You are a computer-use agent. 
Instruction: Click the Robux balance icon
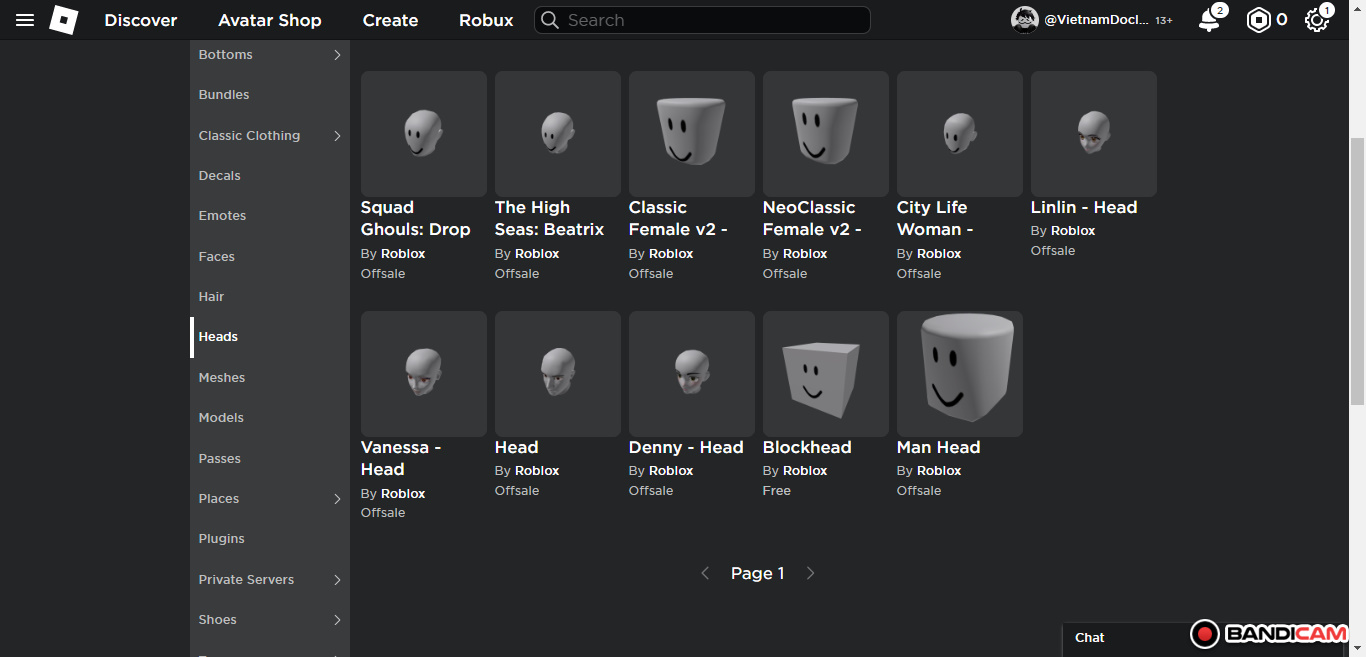coord(1258,20)
